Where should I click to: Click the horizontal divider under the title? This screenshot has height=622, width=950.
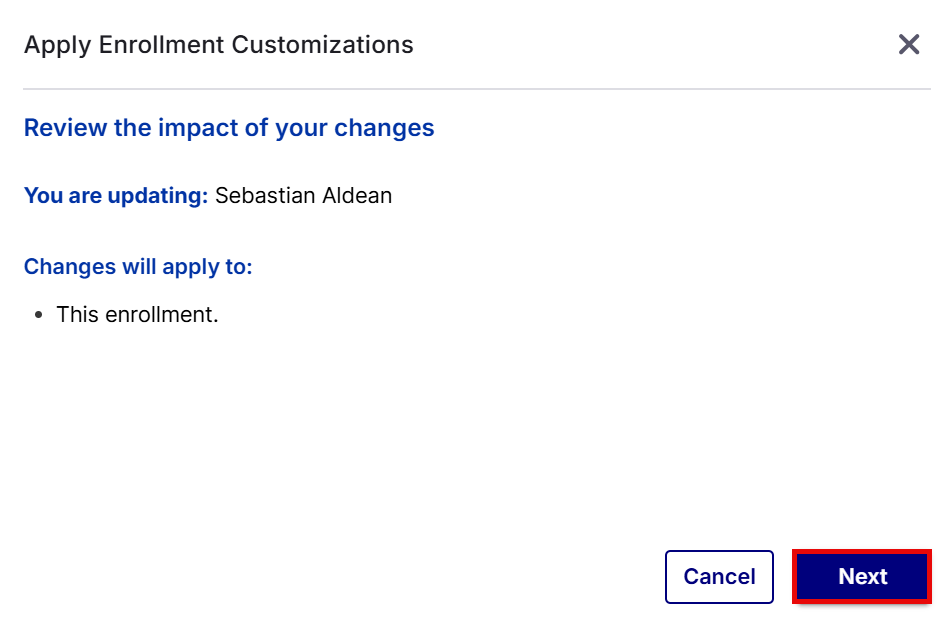click(477, 89)
